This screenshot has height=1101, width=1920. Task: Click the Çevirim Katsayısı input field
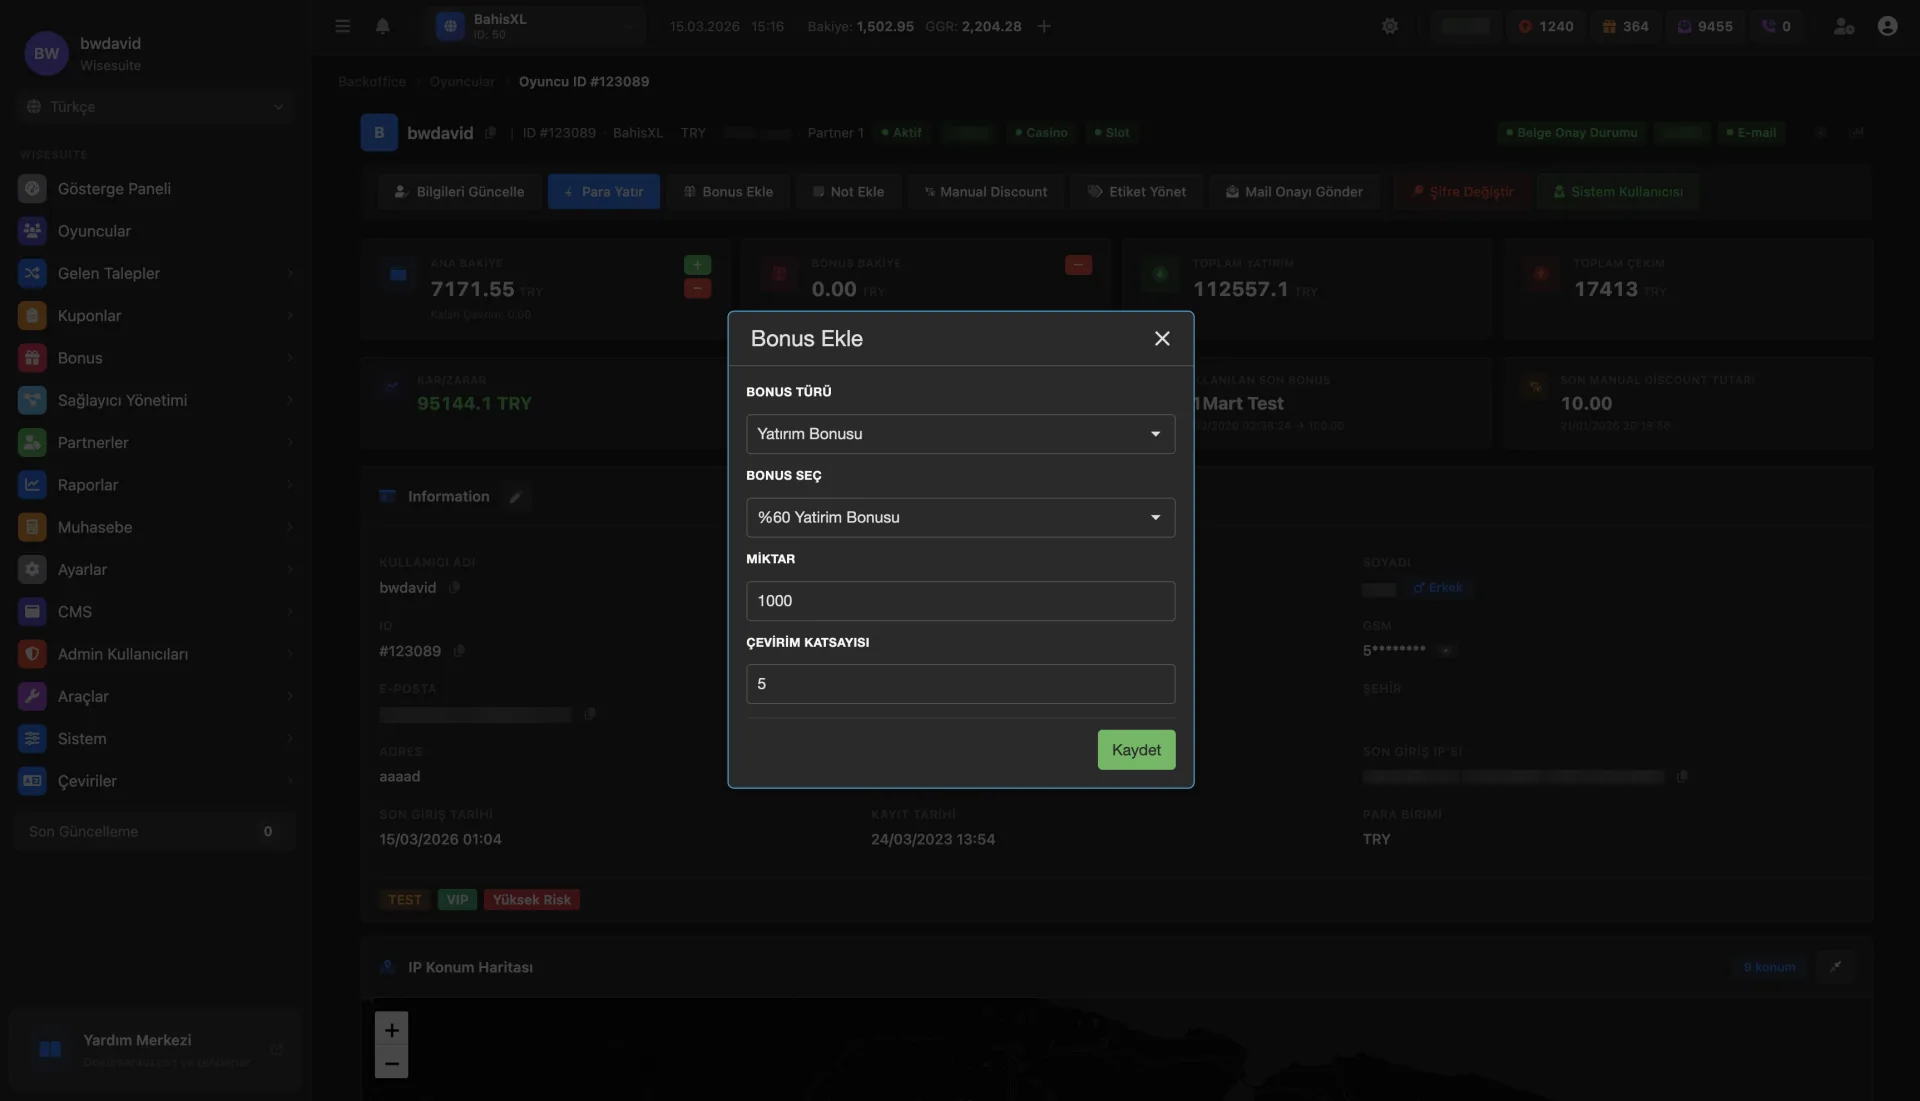click(960, 684)
